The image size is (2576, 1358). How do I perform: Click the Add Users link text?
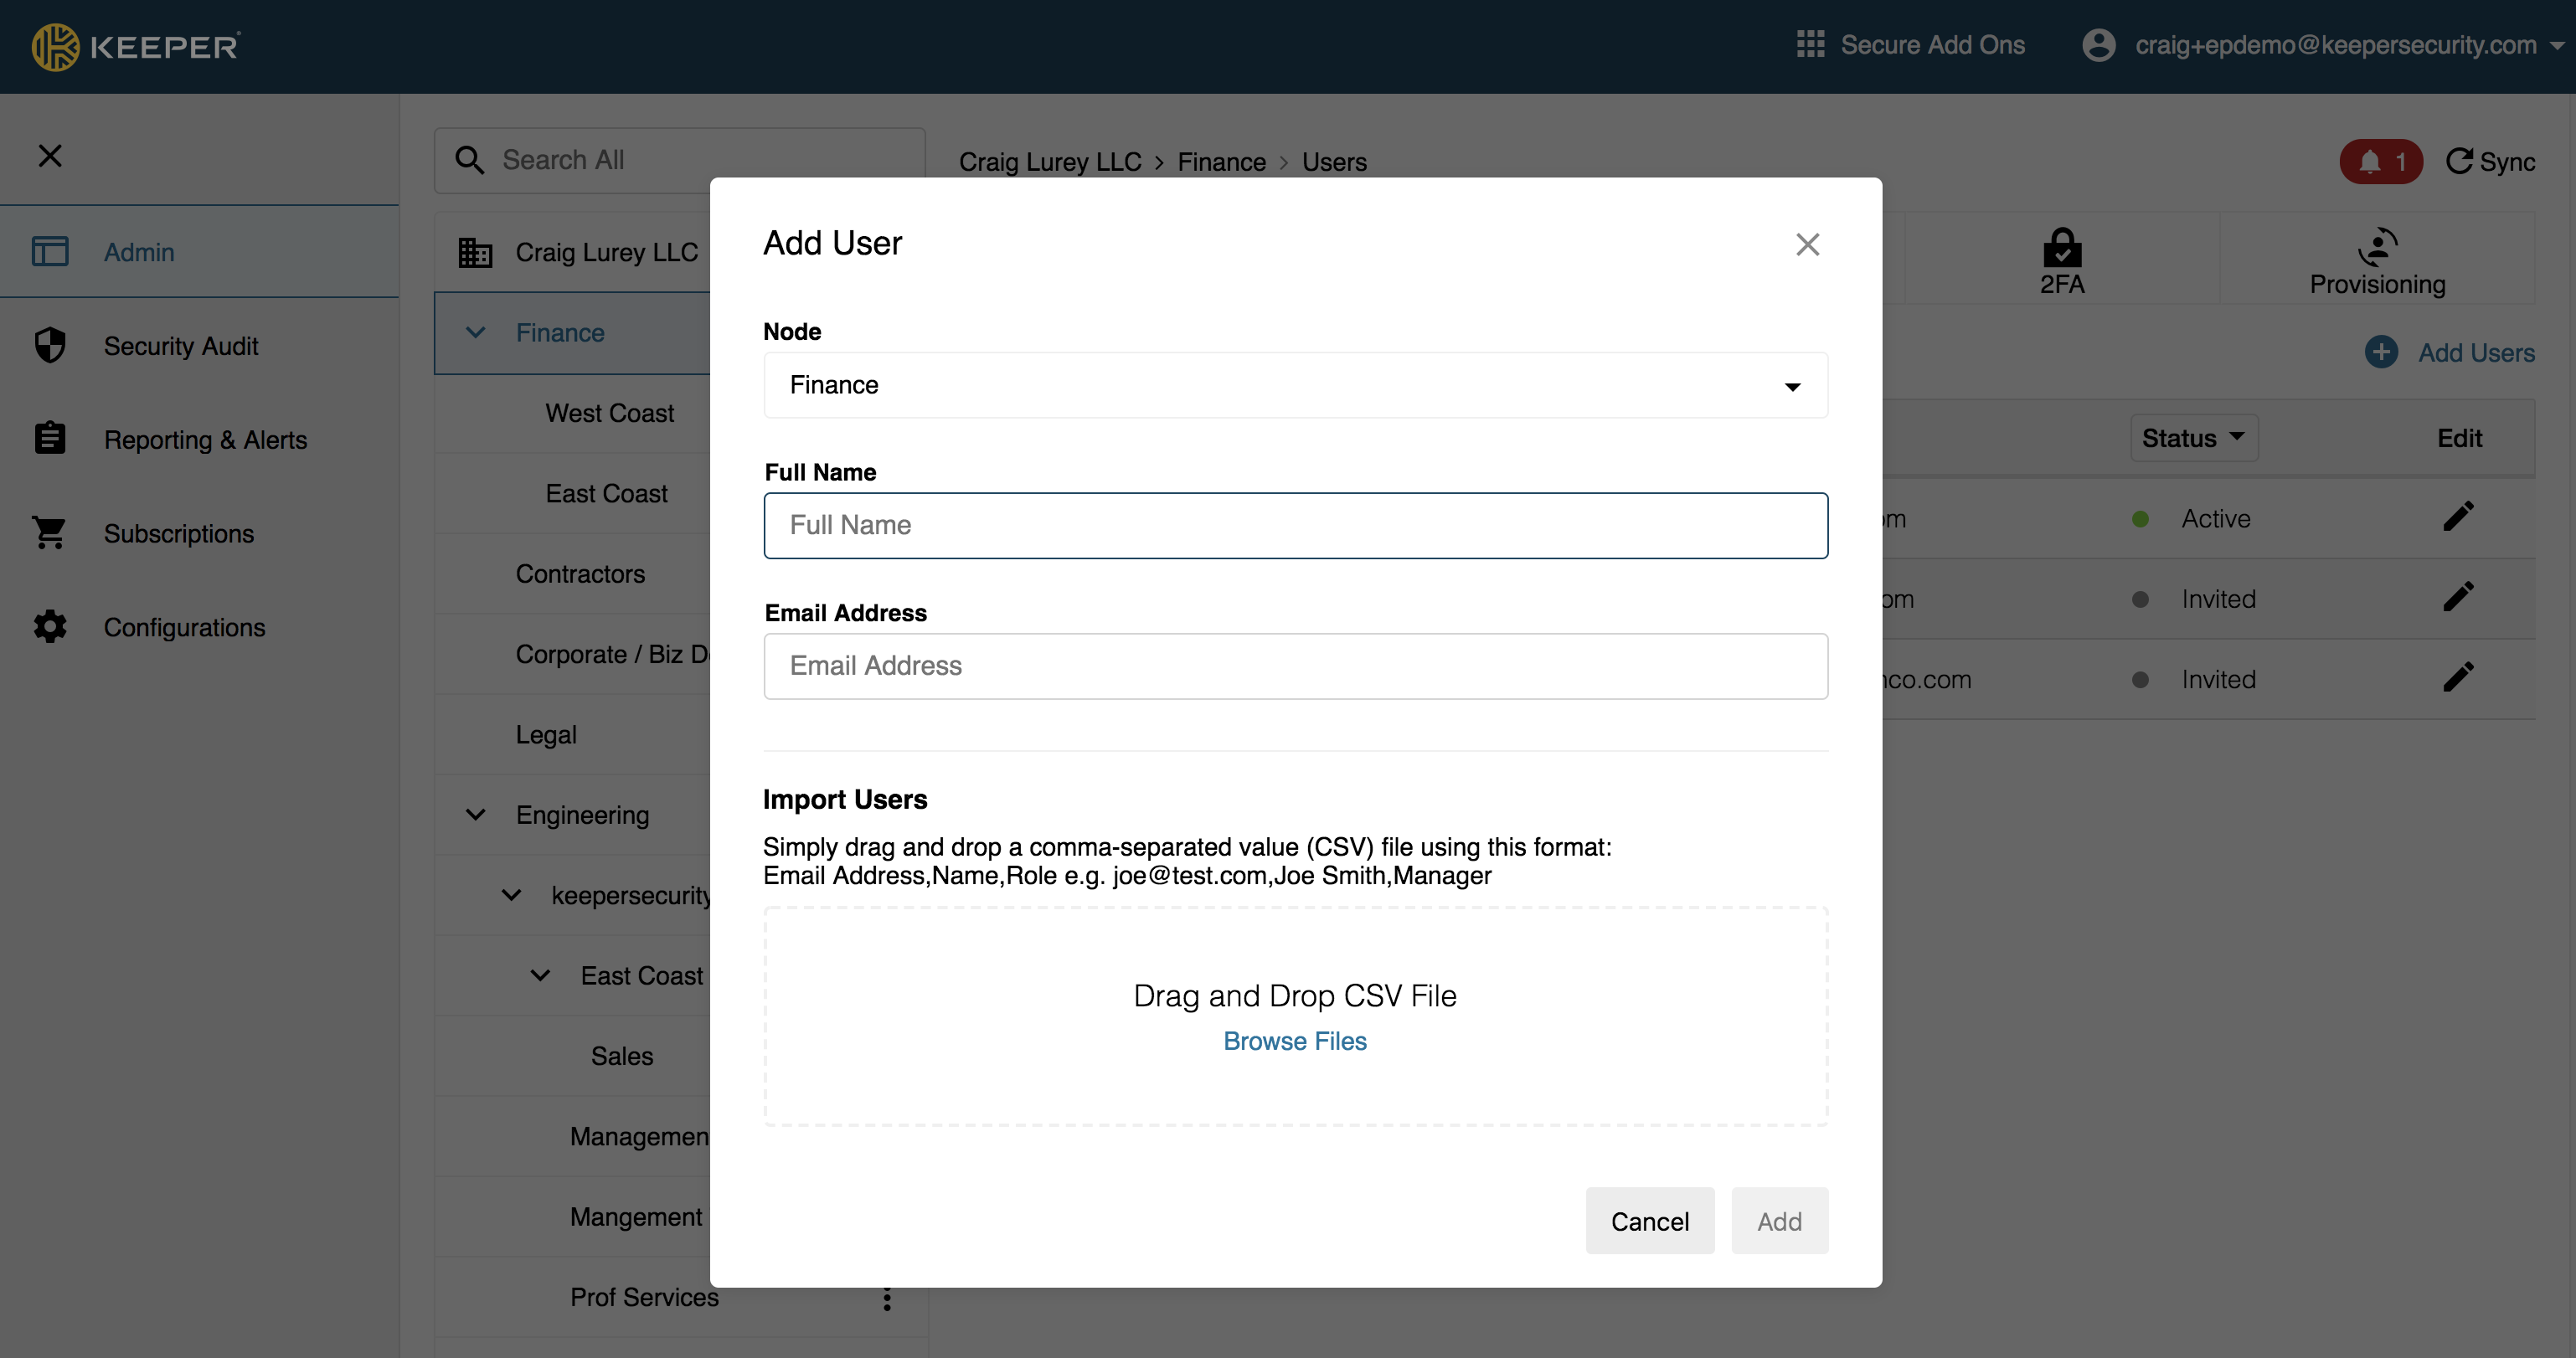(2476, 352)
